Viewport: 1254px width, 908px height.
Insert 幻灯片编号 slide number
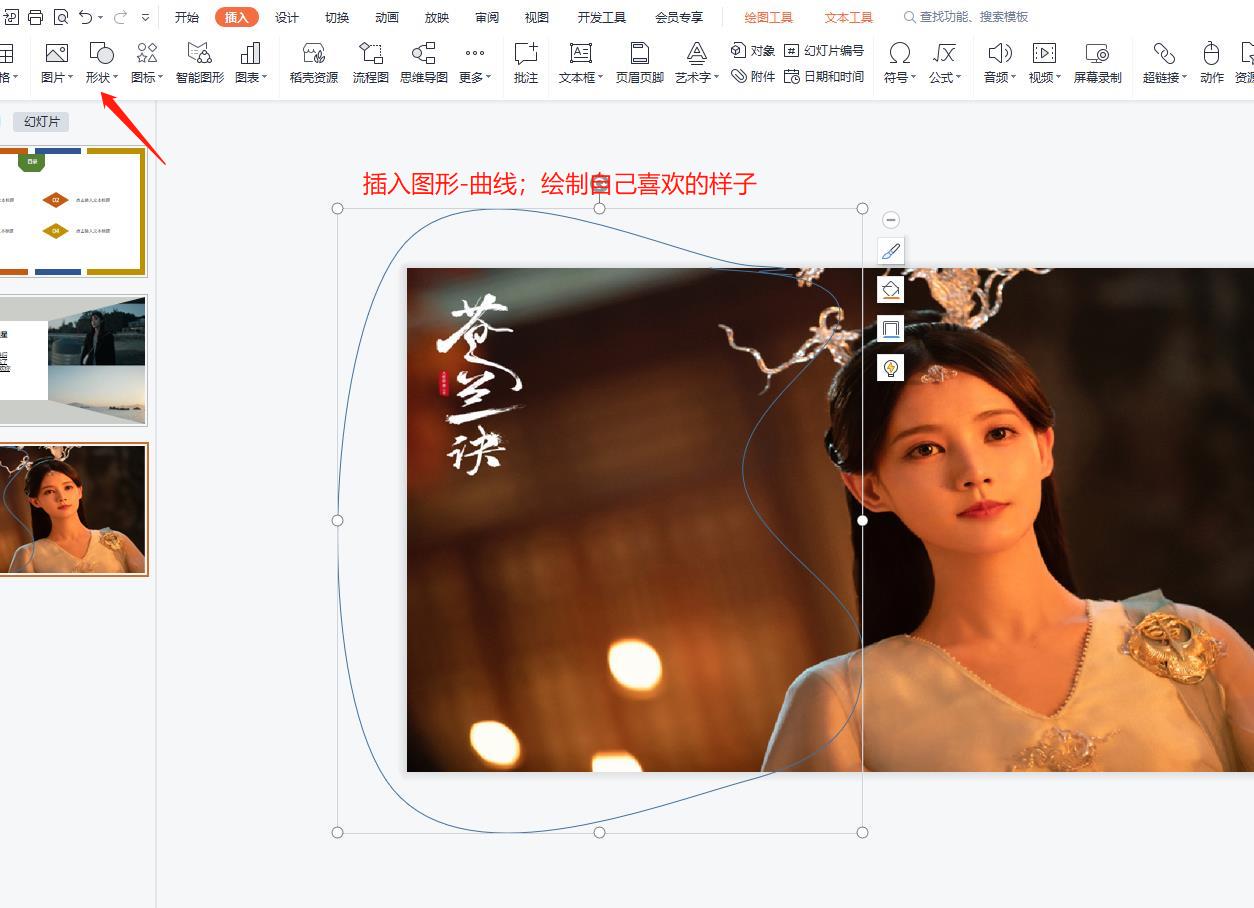(x=824, y=50)
